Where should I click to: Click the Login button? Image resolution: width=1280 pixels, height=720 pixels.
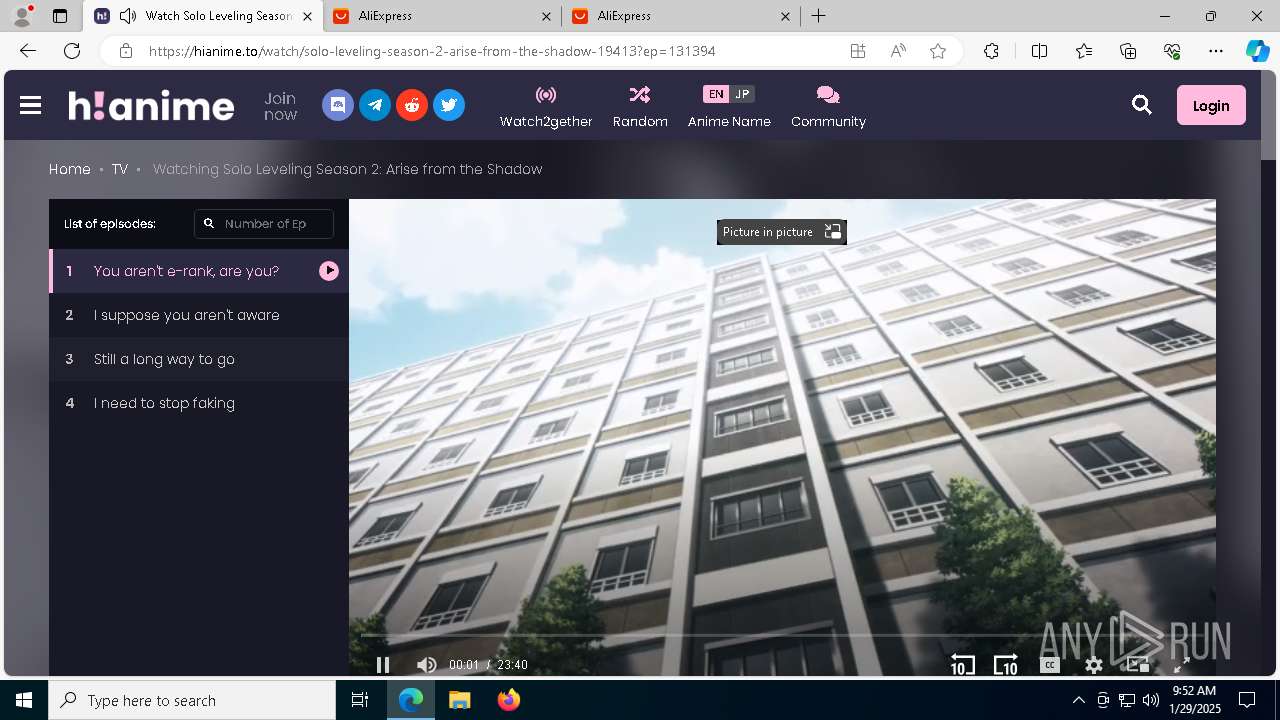tap(1211, 105)
